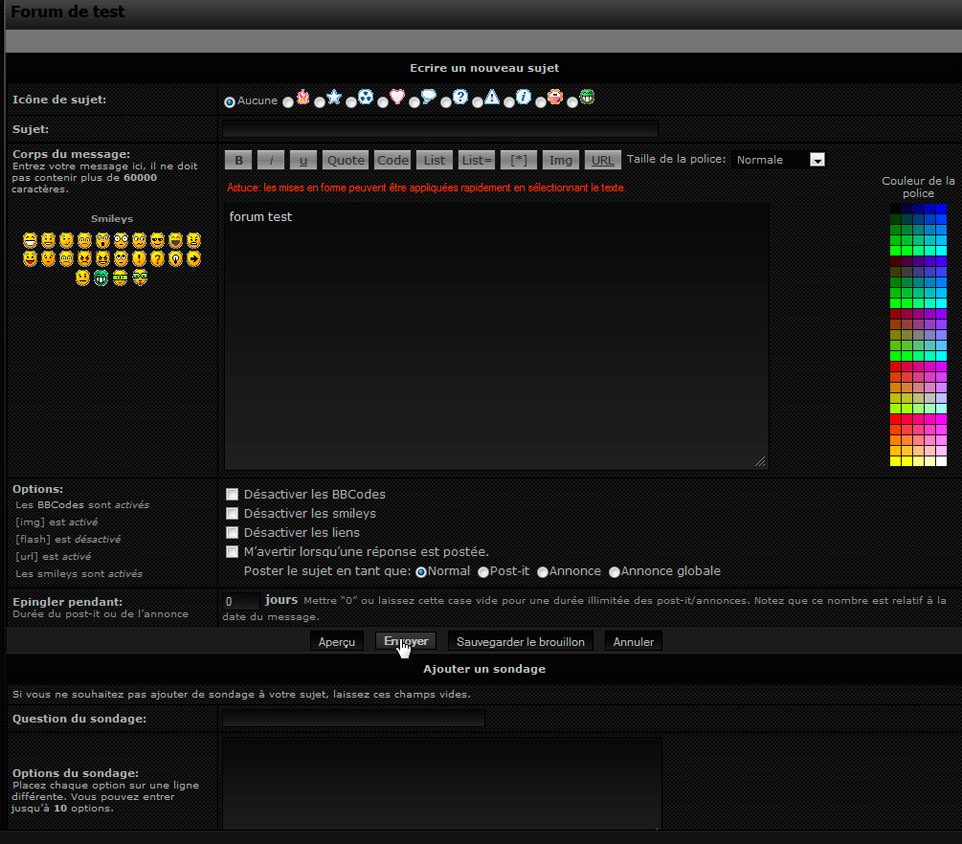The height and width of the screenshot is (844, 962).
Task: Pick the black swatch in font color palette
Action: point(895,209)
